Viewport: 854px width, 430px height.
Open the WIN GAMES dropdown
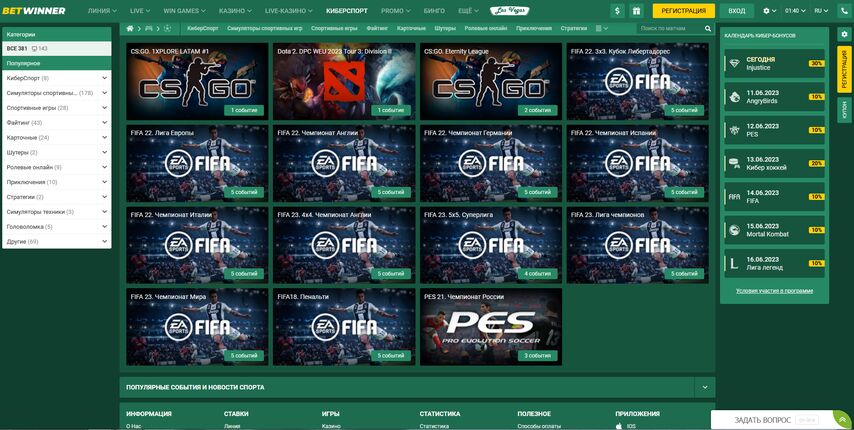pos(184,11)
